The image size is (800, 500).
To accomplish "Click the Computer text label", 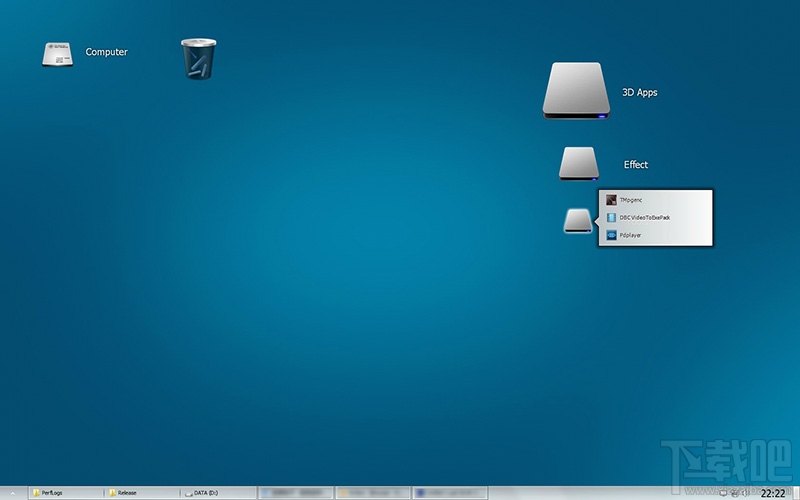I will click(x=106, y=52).
